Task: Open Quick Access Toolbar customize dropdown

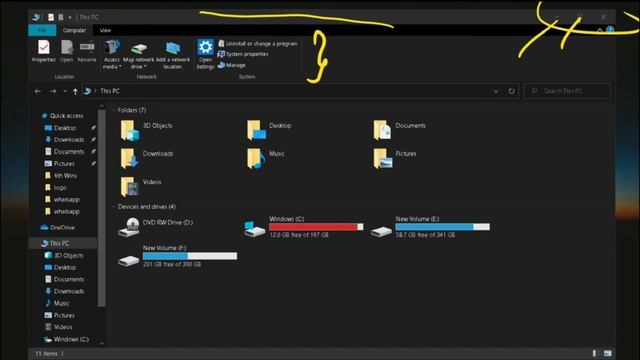Action: (70, 17)
